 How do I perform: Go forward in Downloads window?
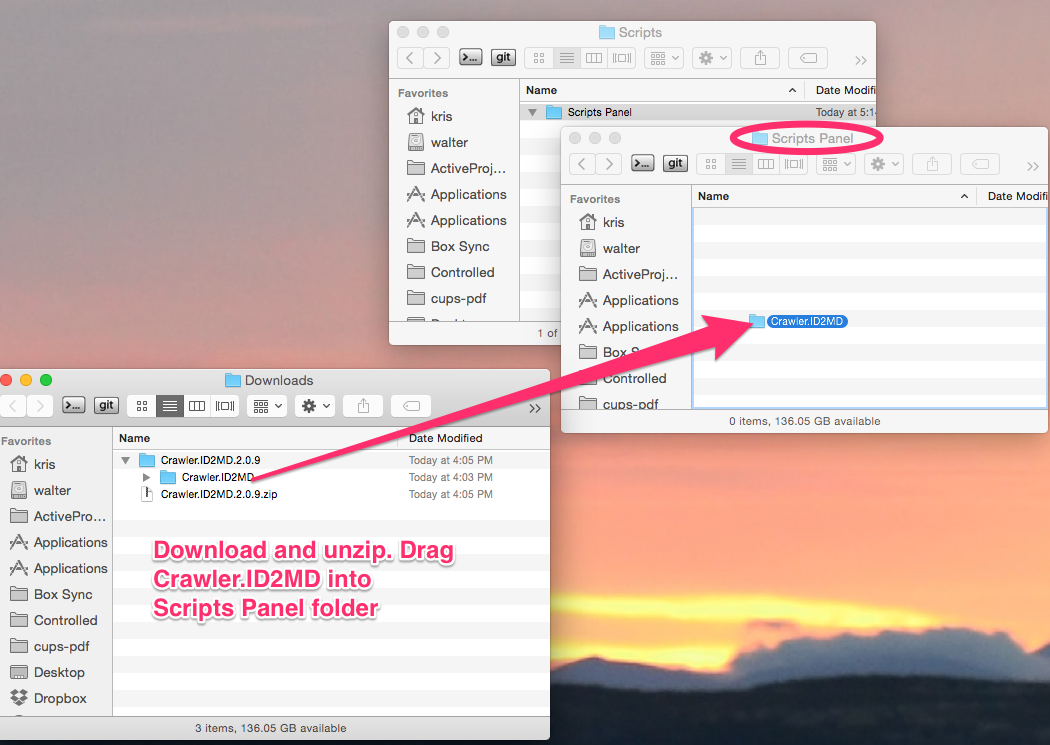click(40, 406)
